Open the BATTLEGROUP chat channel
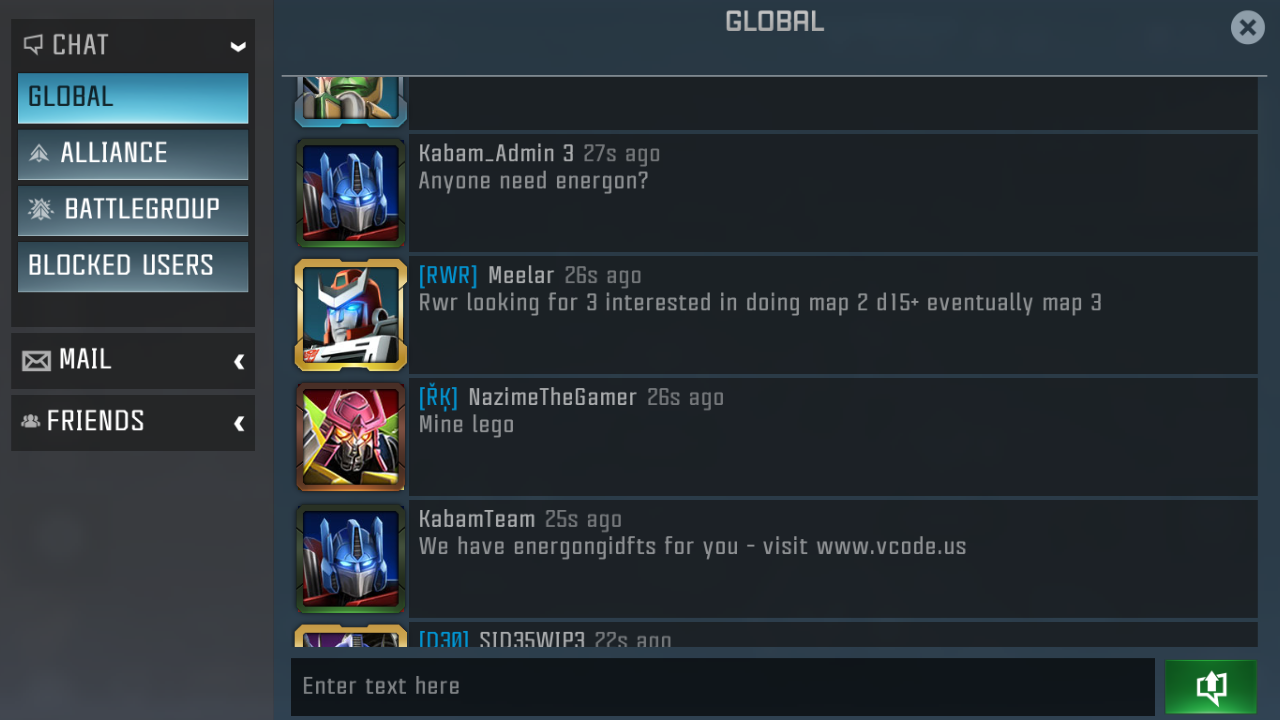The height and width of the screenshot is (720, 1280). pos(133,210)
